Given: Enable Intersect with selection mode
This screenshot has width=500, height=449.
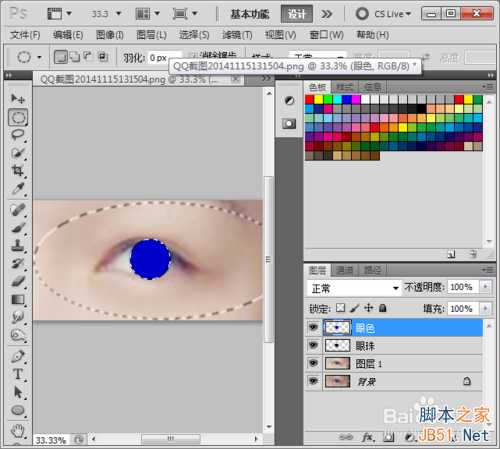Looking at the screenshot, I should tap(103, 57).
